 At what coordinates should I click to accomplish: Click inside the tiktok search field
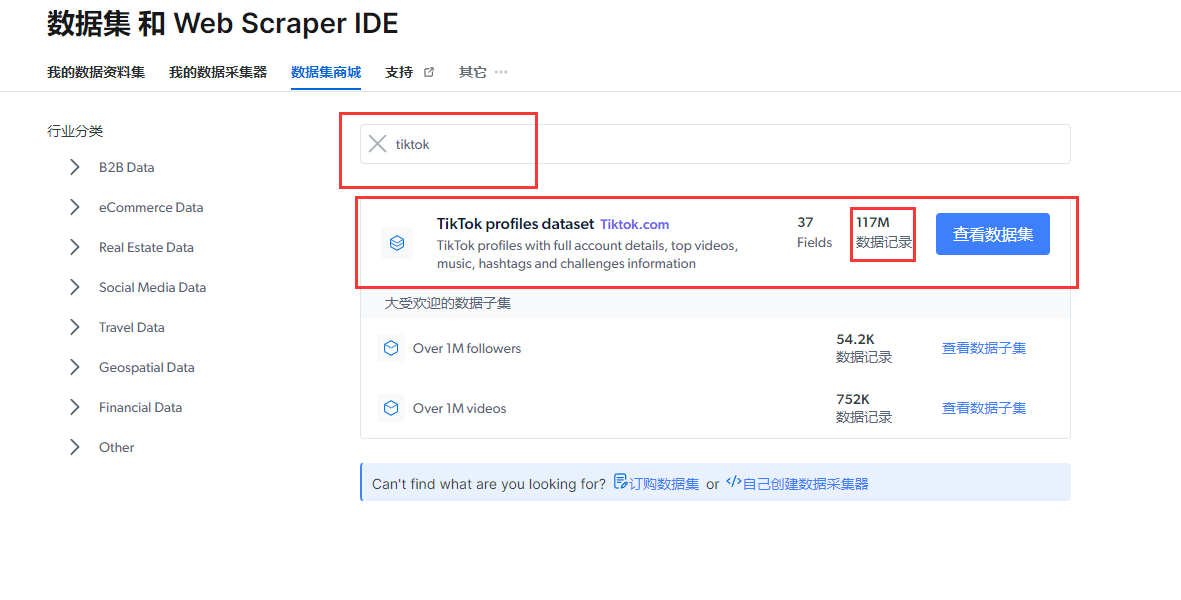pos(716,144)
